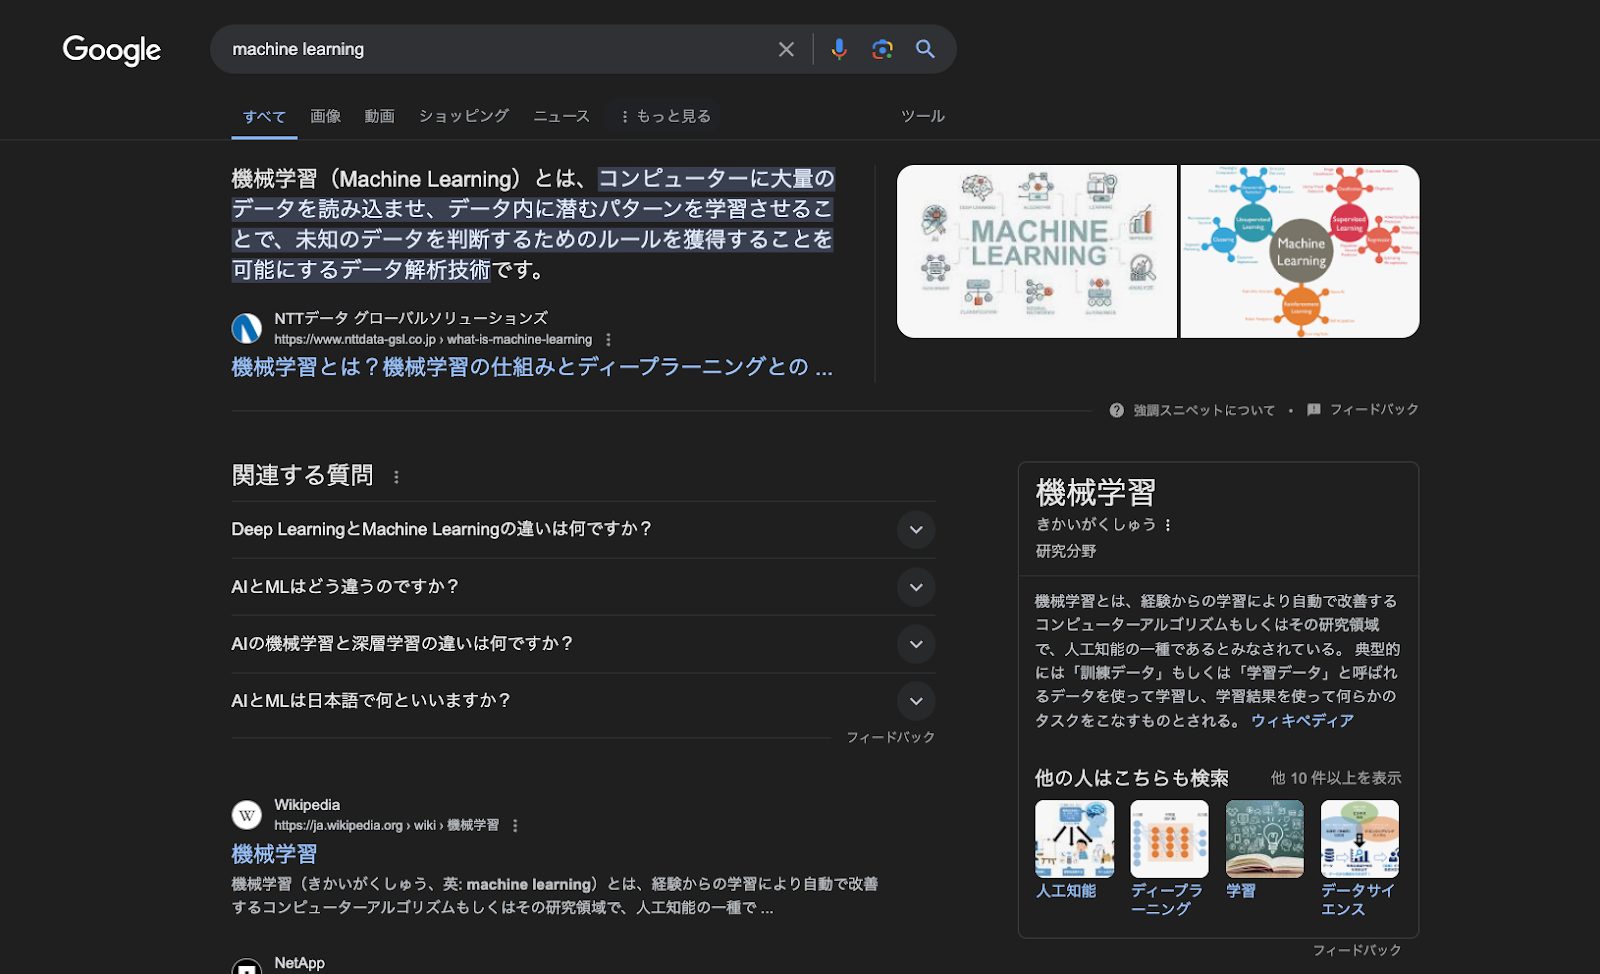Switch to the ニュース tab
1600x974 pixels.
tap(561, 116)
